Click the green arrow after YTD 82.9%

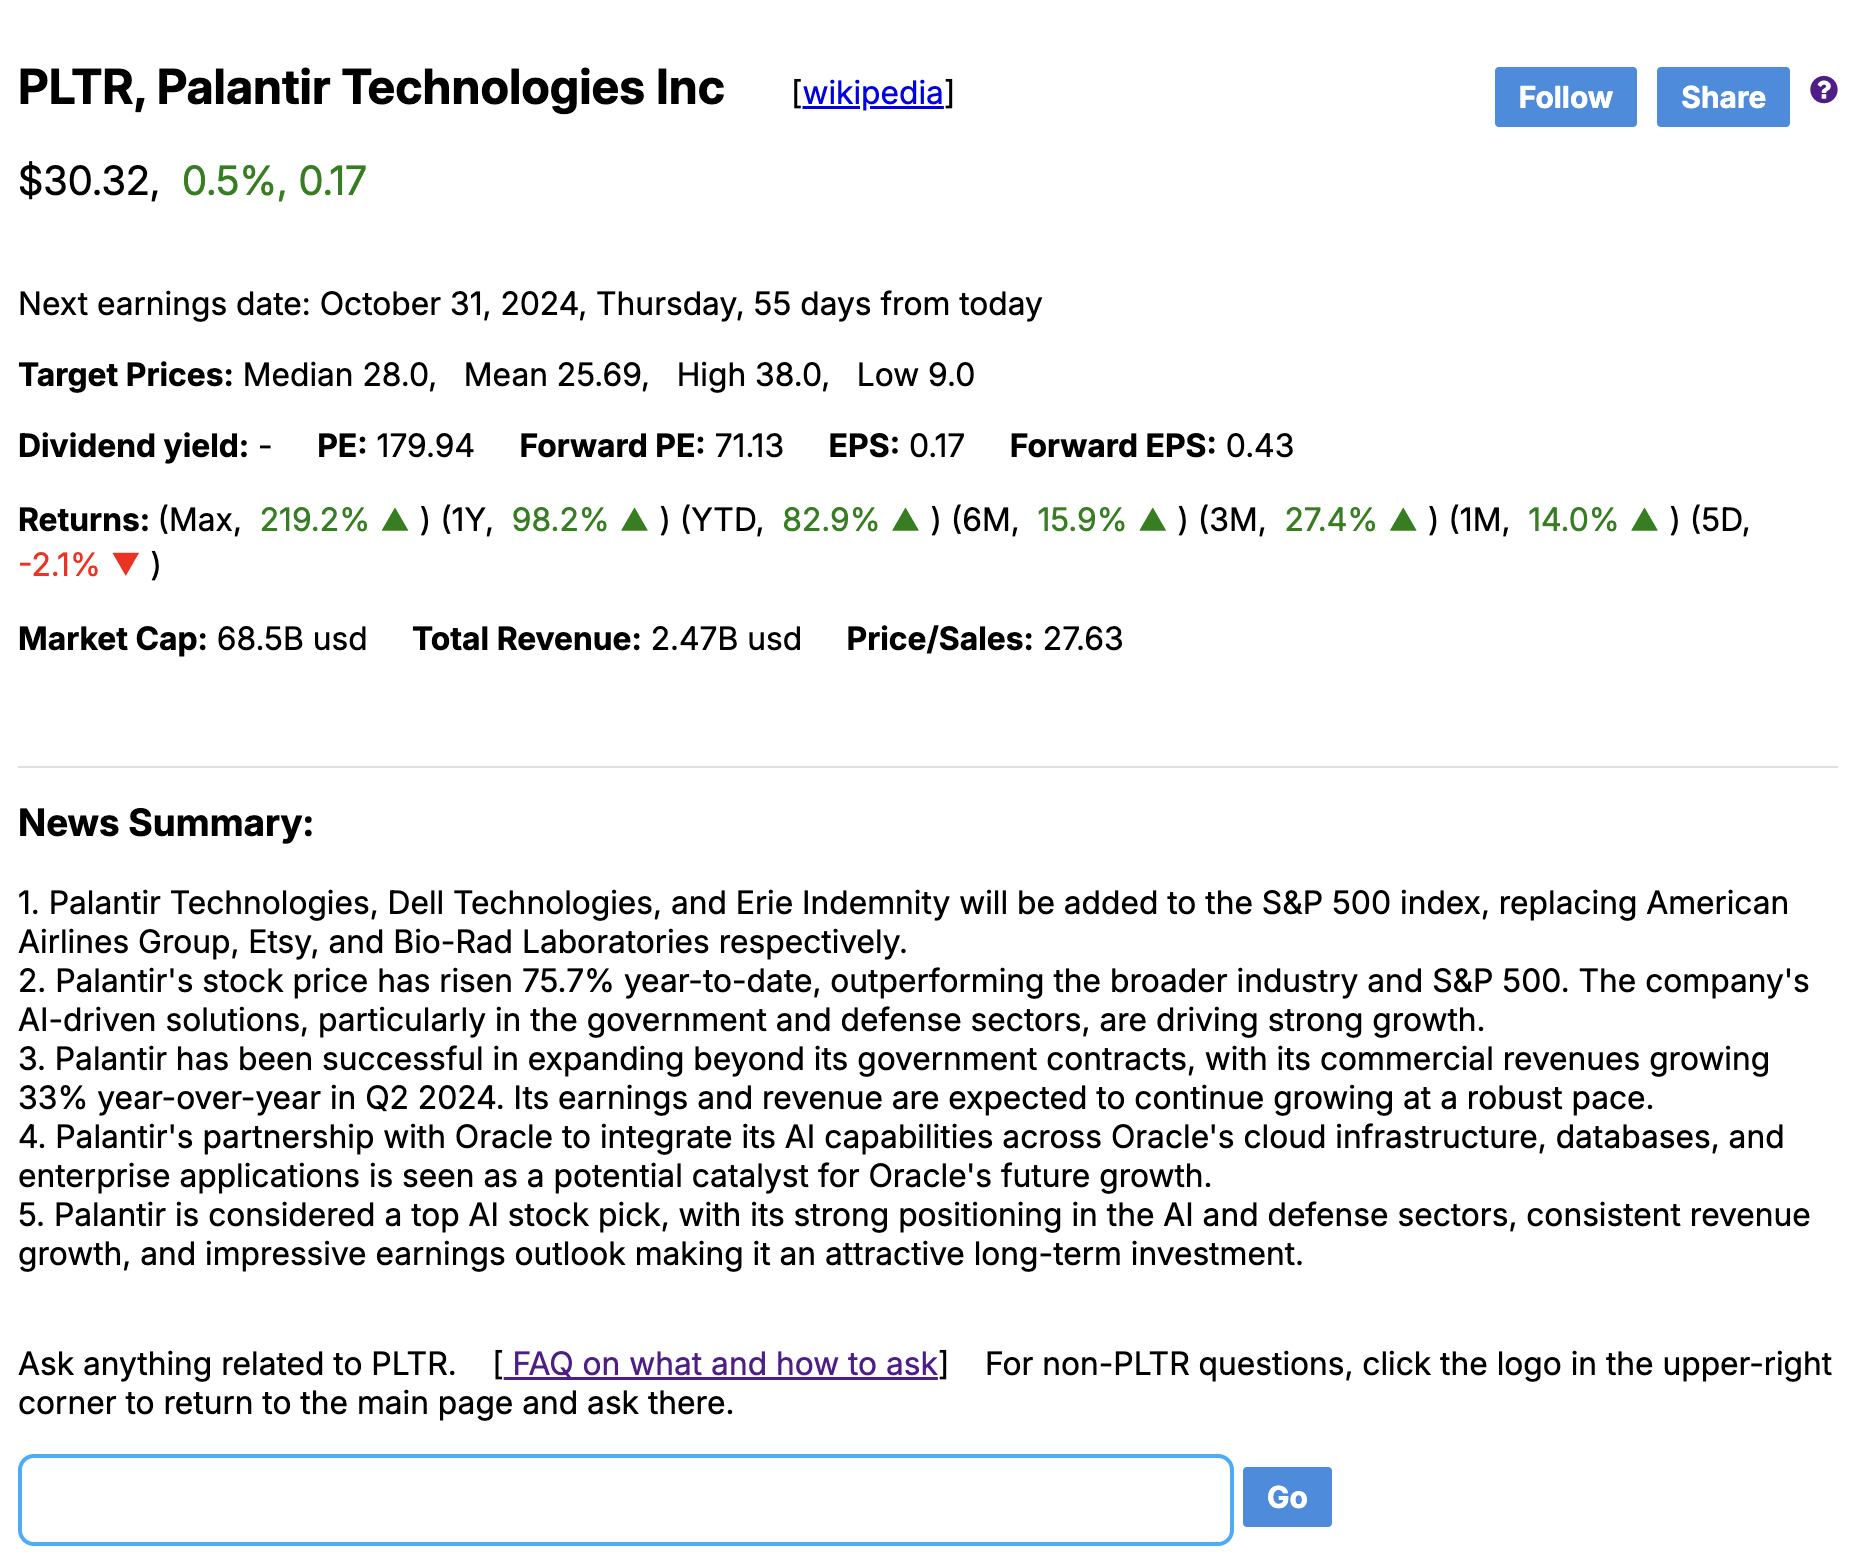click(x=905, y=520)
